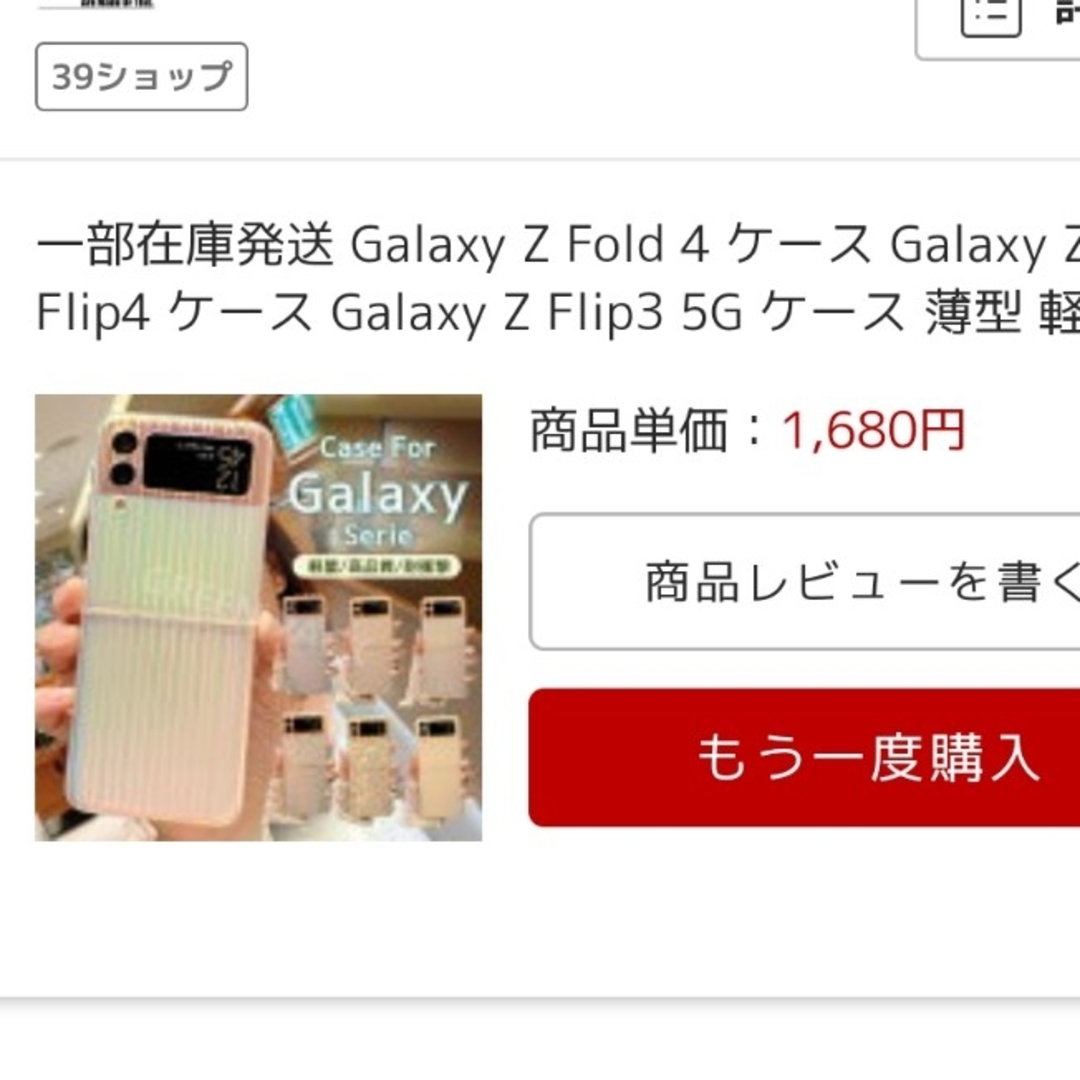Click 商品レビューを書く button
1080x1080 pixels.
pos(804,581)
